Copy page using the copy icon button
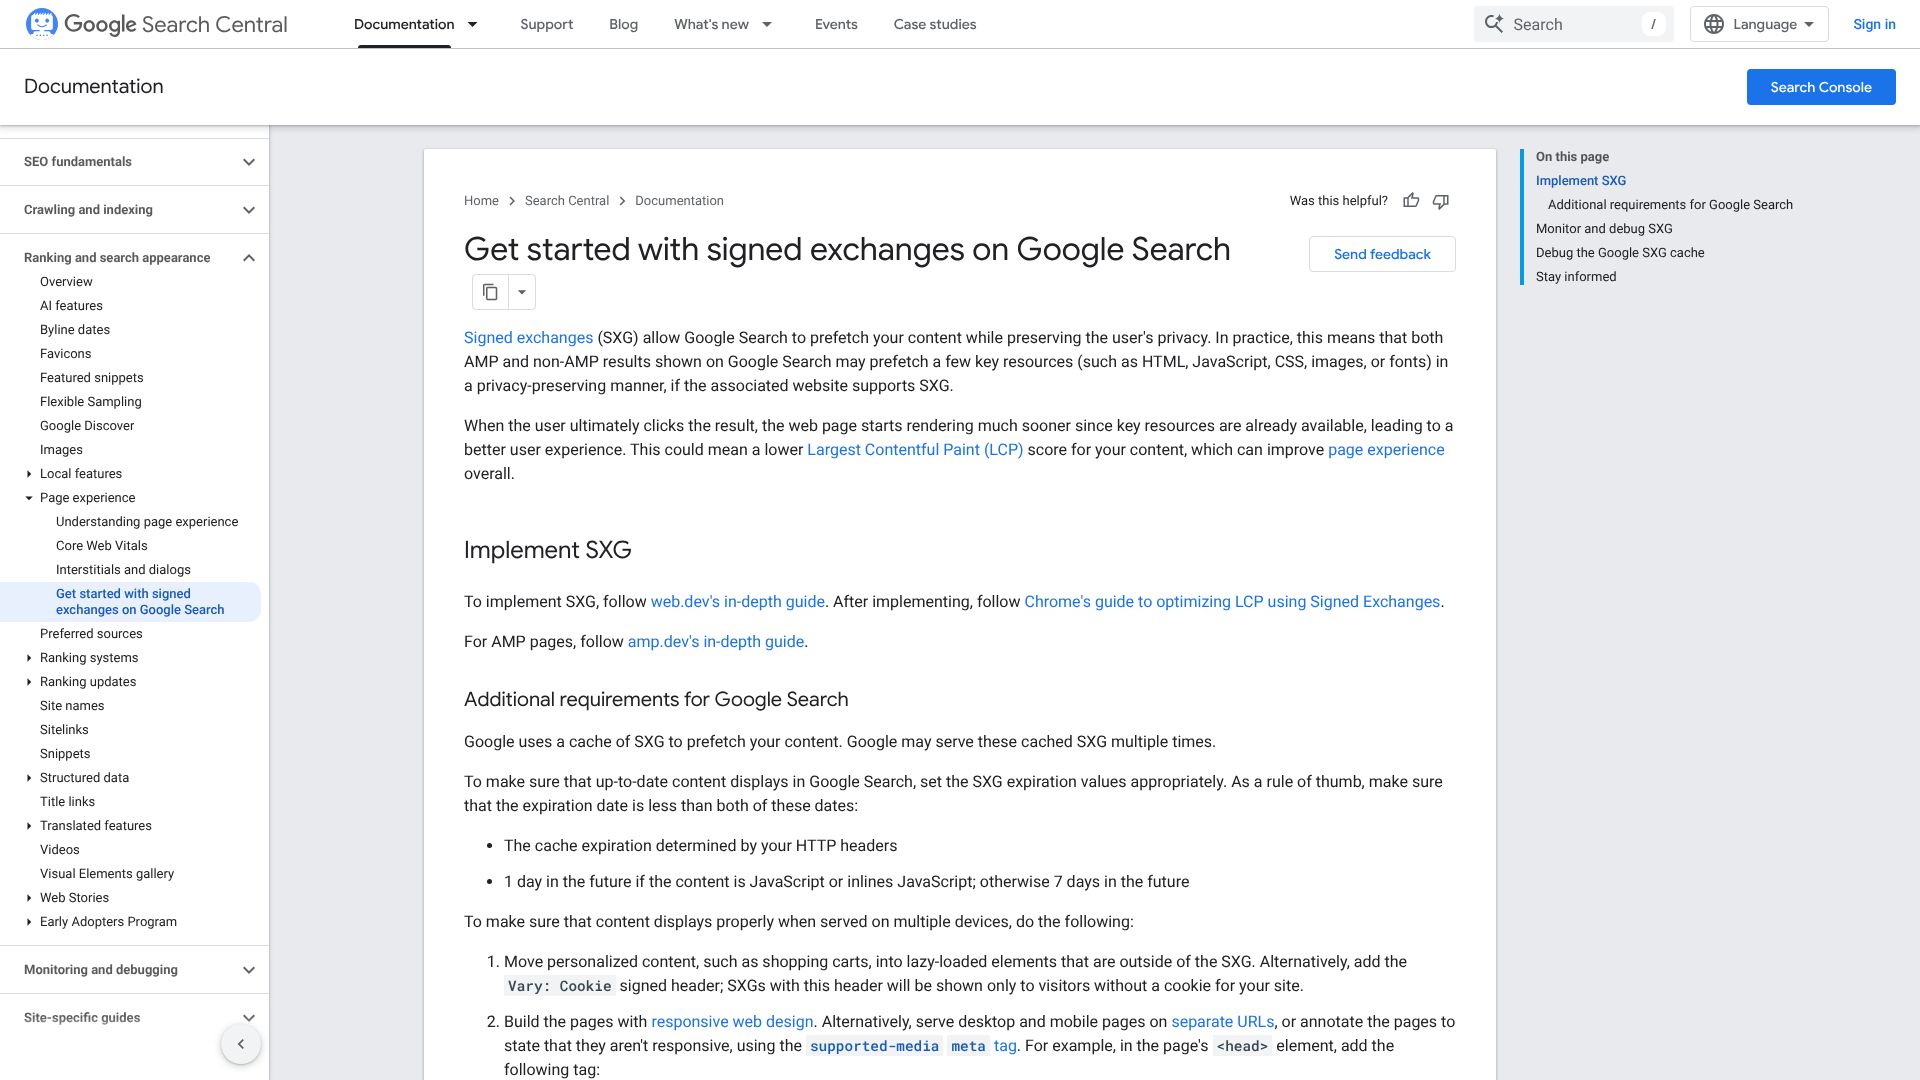Viewport: 1920px width, 1080px height. coord(490,292)
